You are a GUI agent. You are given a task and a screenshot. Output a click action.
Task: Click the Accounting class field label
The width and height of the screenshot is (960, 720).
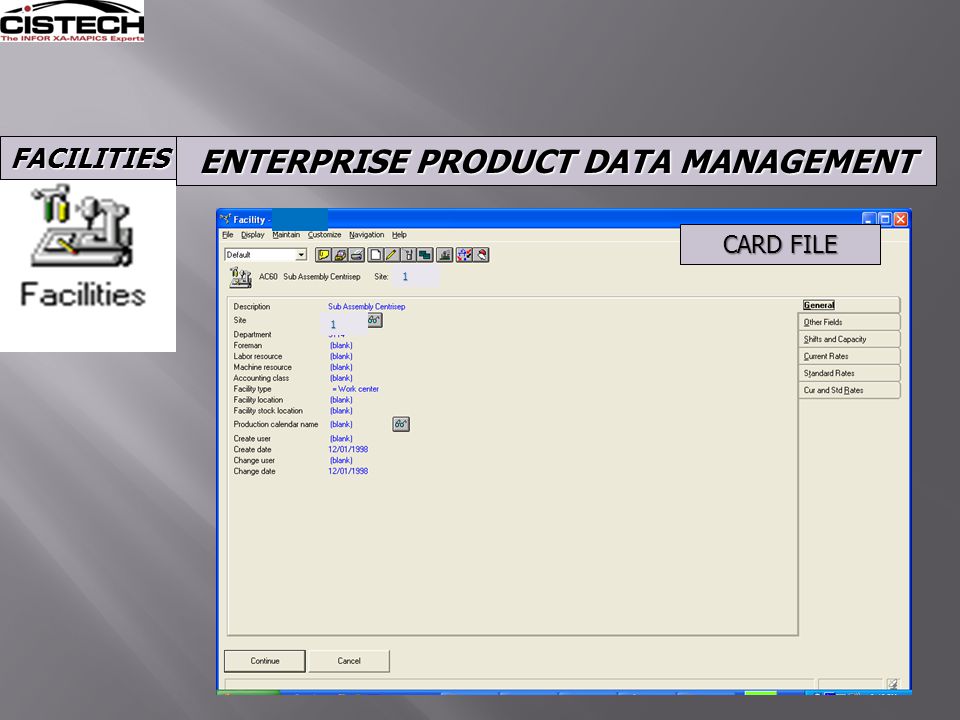(261, 378)
